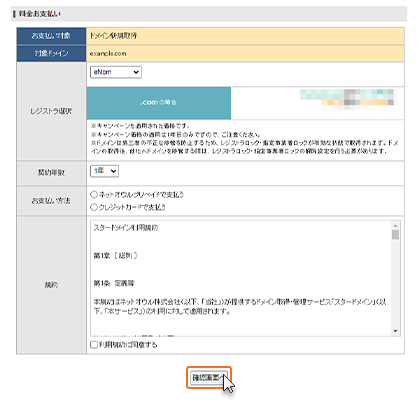Click the レジストラ選択 row label
420x400 pixels.
[51, 111]
